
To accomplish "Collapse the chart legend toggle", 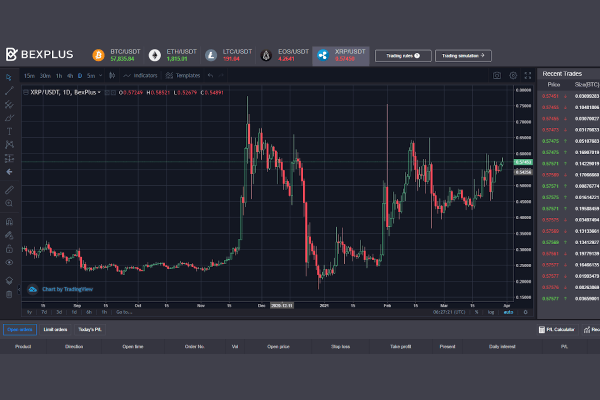I will 26,92.
